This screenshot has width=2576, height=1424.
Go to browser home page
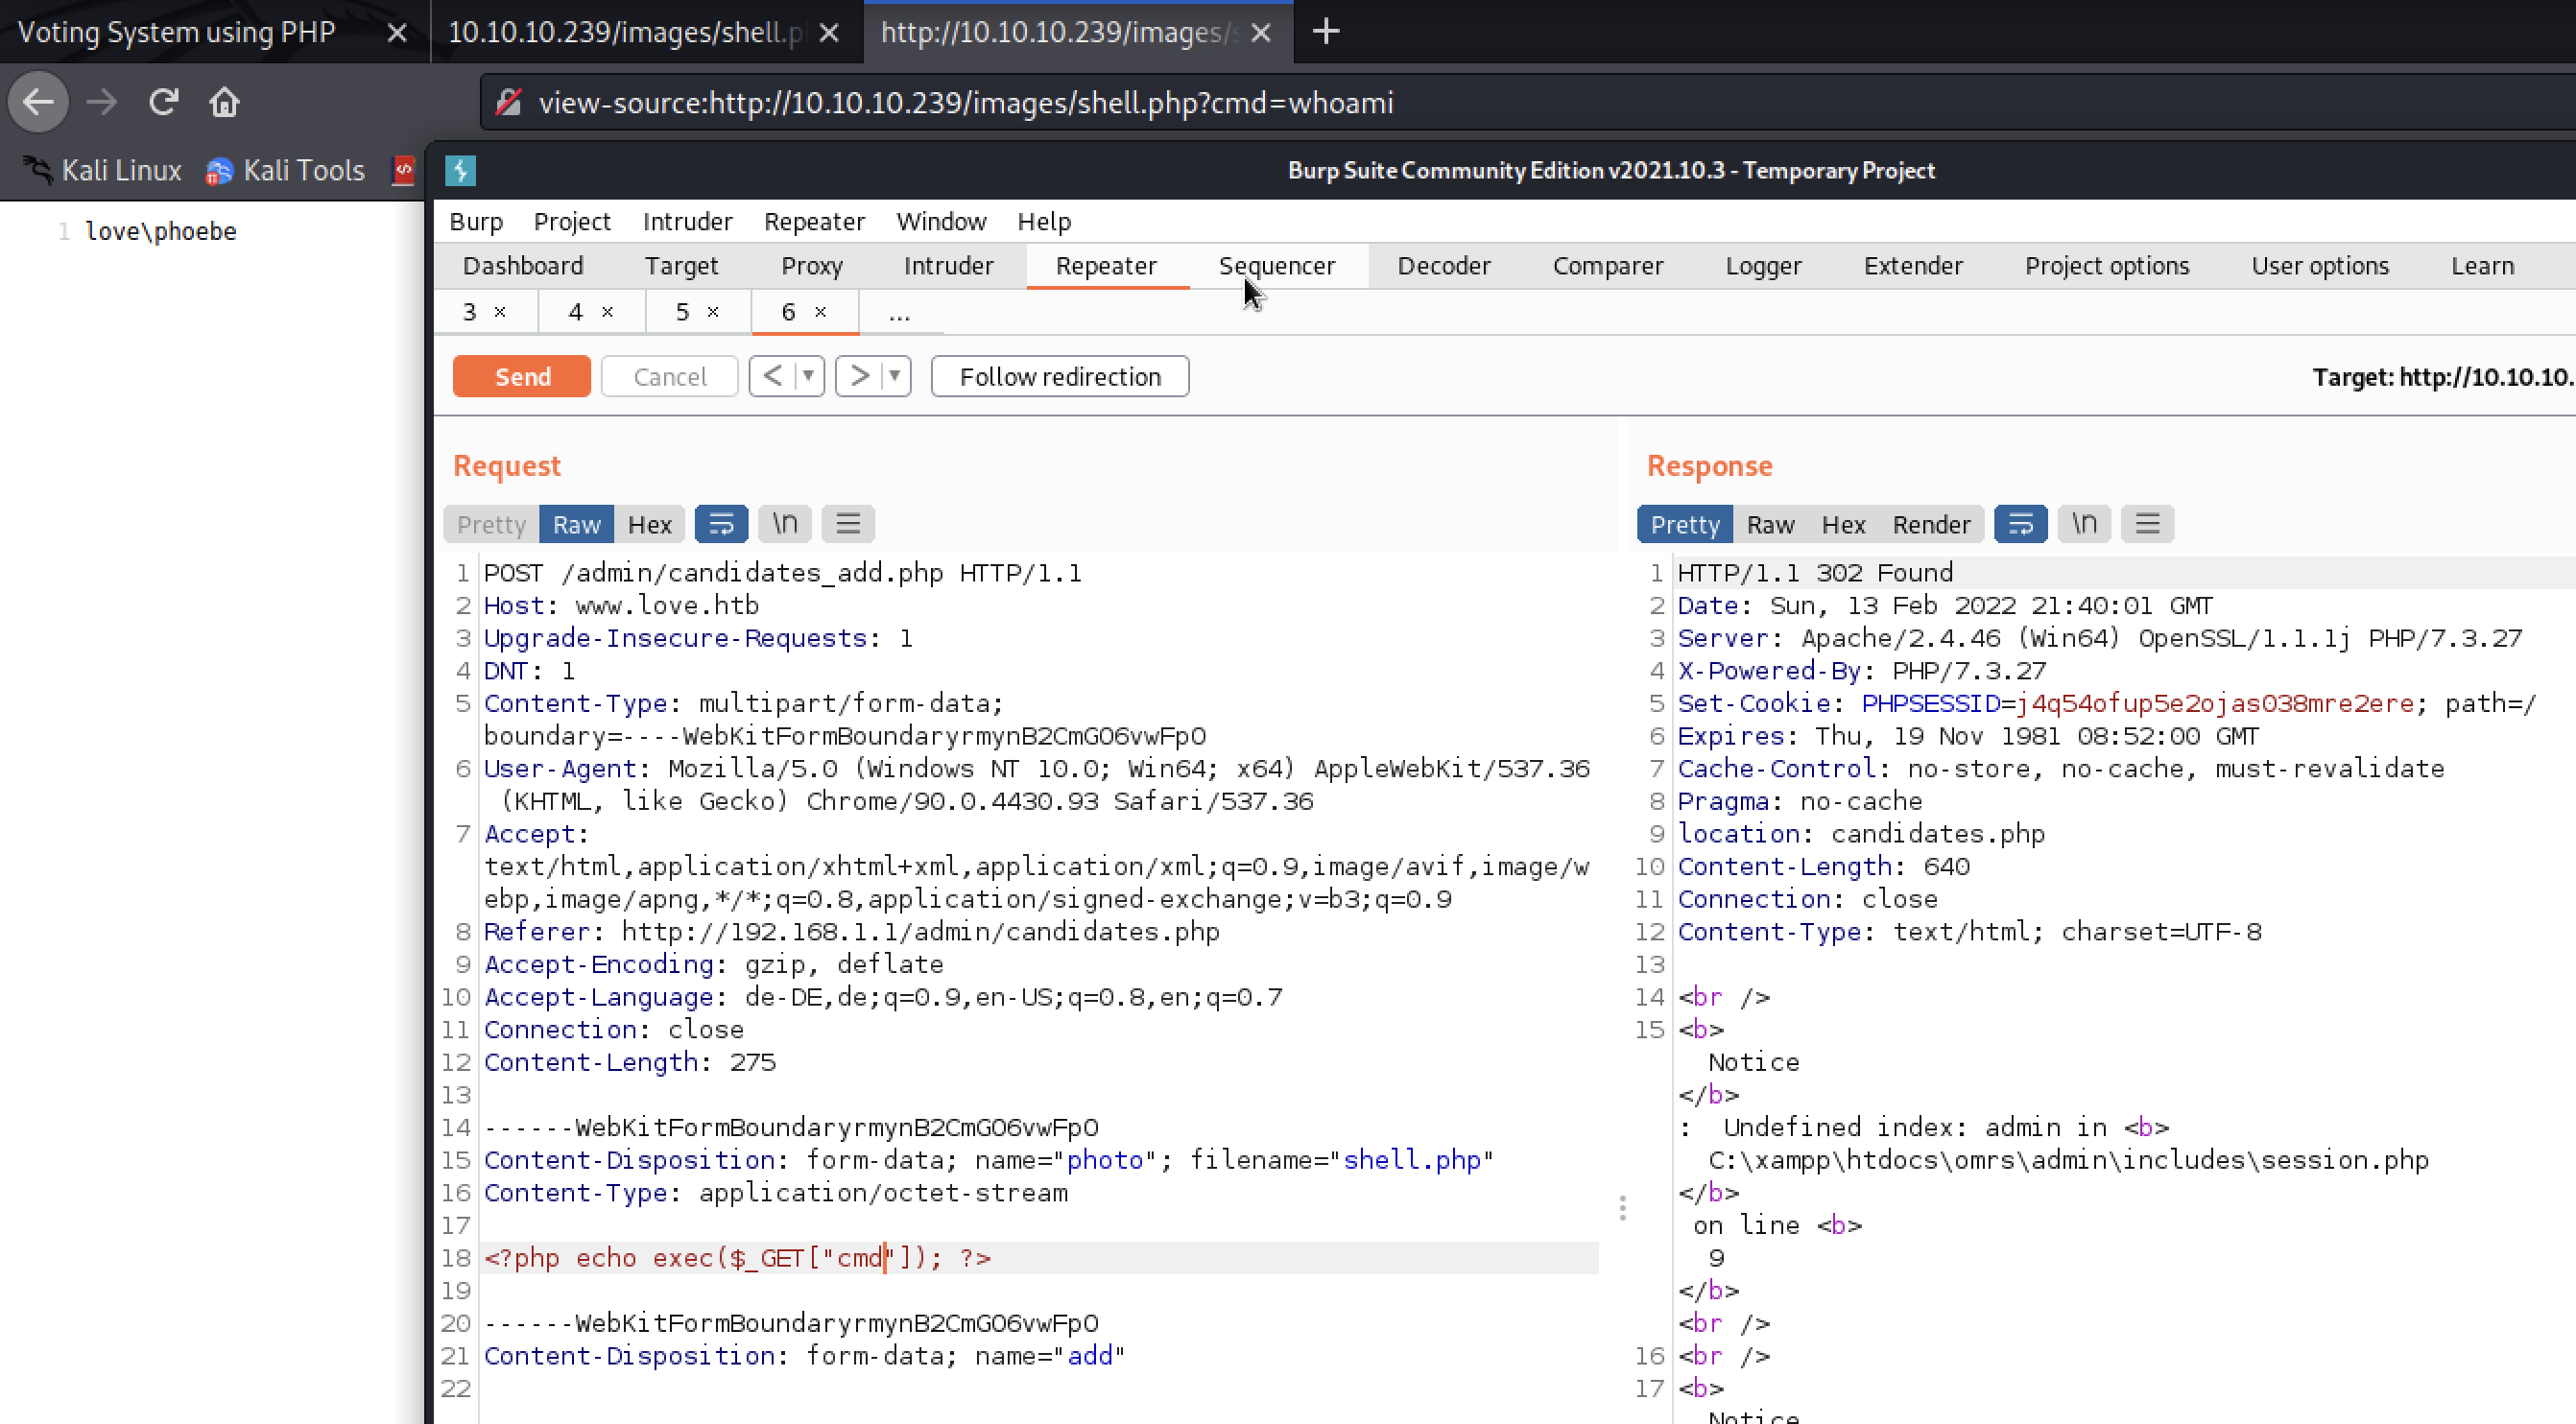click(224, 102)
